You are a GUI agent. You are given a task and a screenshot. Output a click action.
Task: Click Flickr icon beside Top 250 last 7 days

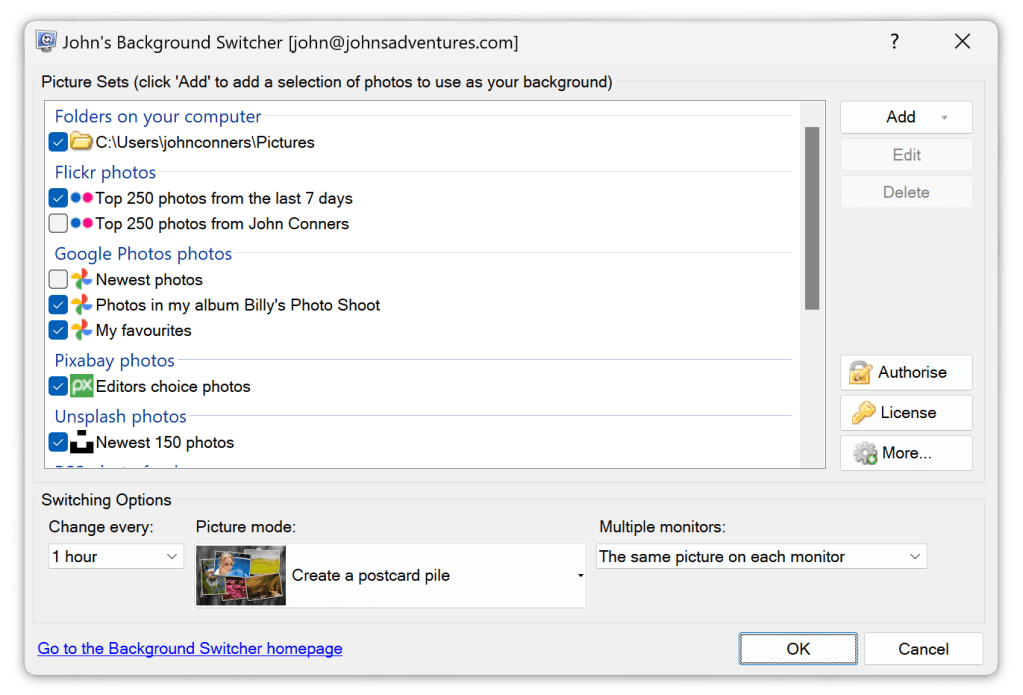pyautogui.click(x=82, y=197)
